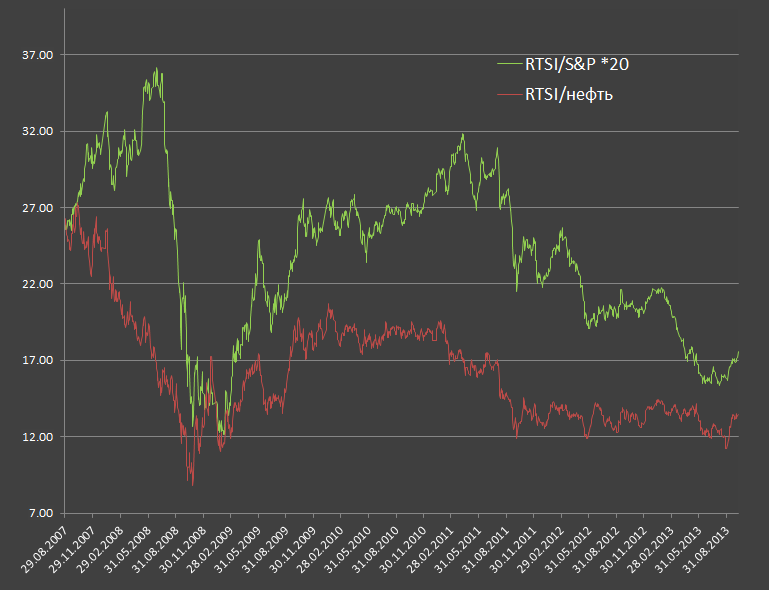Select the 22.00 y-axis value
Screen dimensions: 769x590
pos(36,284)
